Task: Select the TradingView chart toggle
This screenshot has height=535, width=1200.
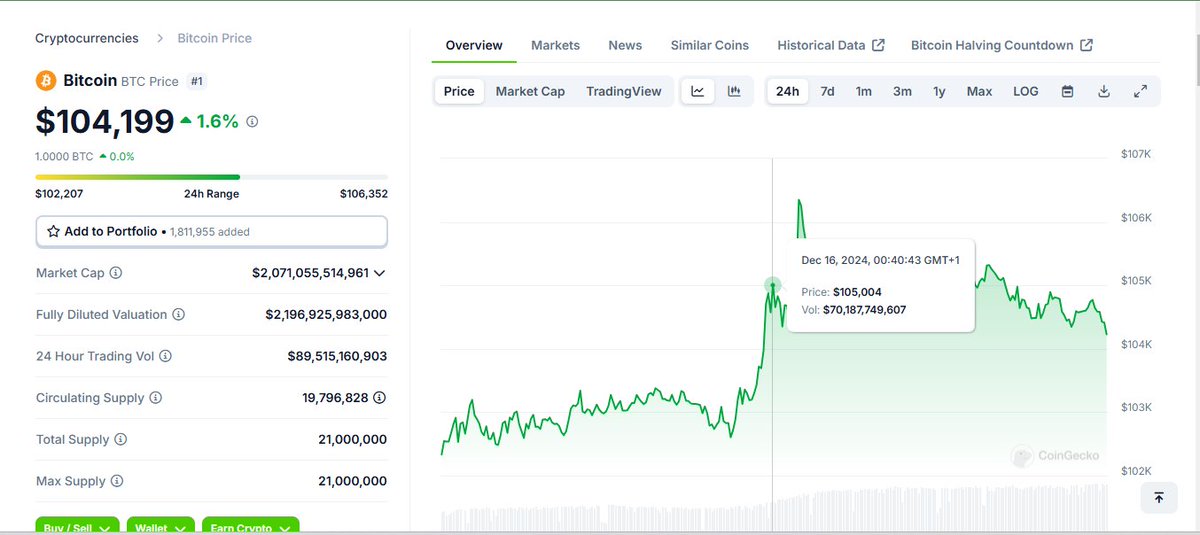Action: coord(624,91)
